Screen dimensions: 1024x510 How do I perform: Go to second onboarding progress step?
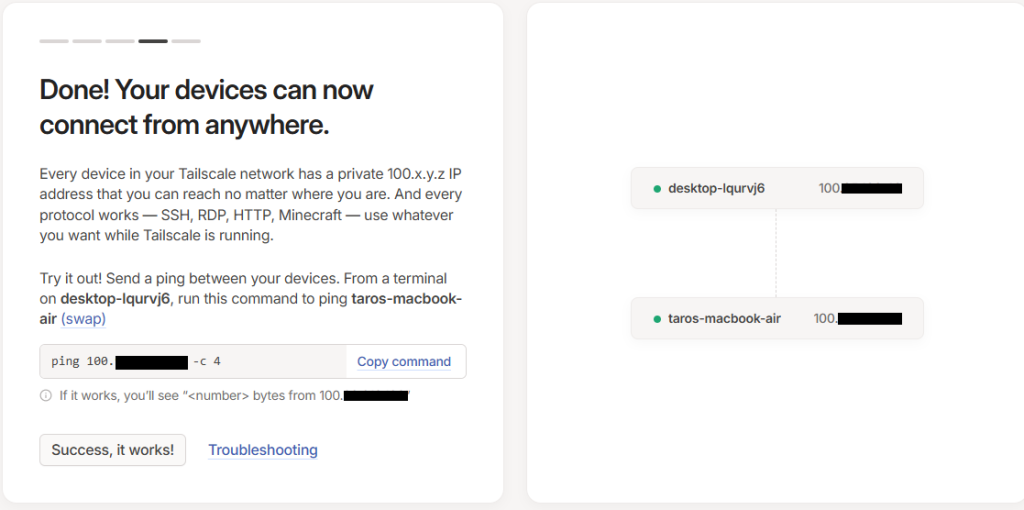point(87,41)
